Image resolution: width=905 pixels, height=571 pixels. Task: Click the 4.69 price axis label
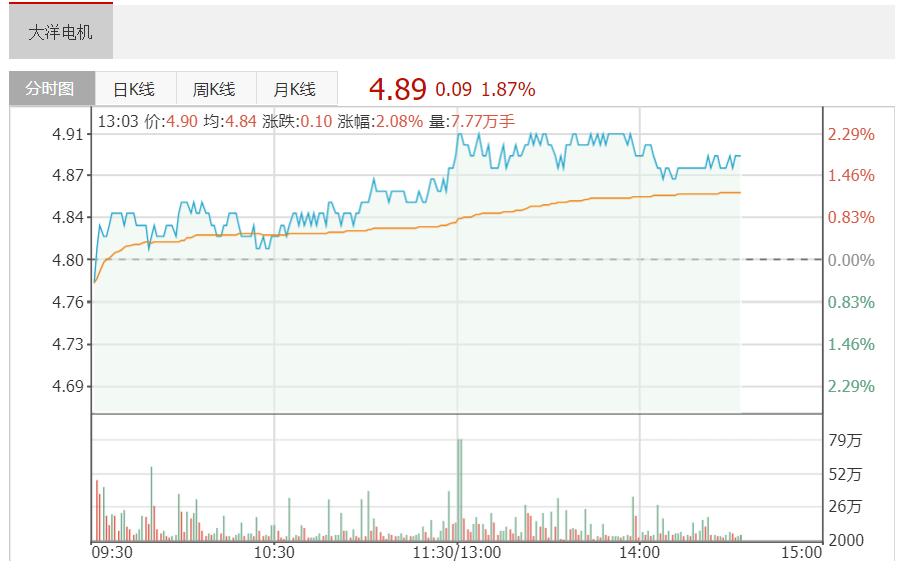tap(68, 386)
